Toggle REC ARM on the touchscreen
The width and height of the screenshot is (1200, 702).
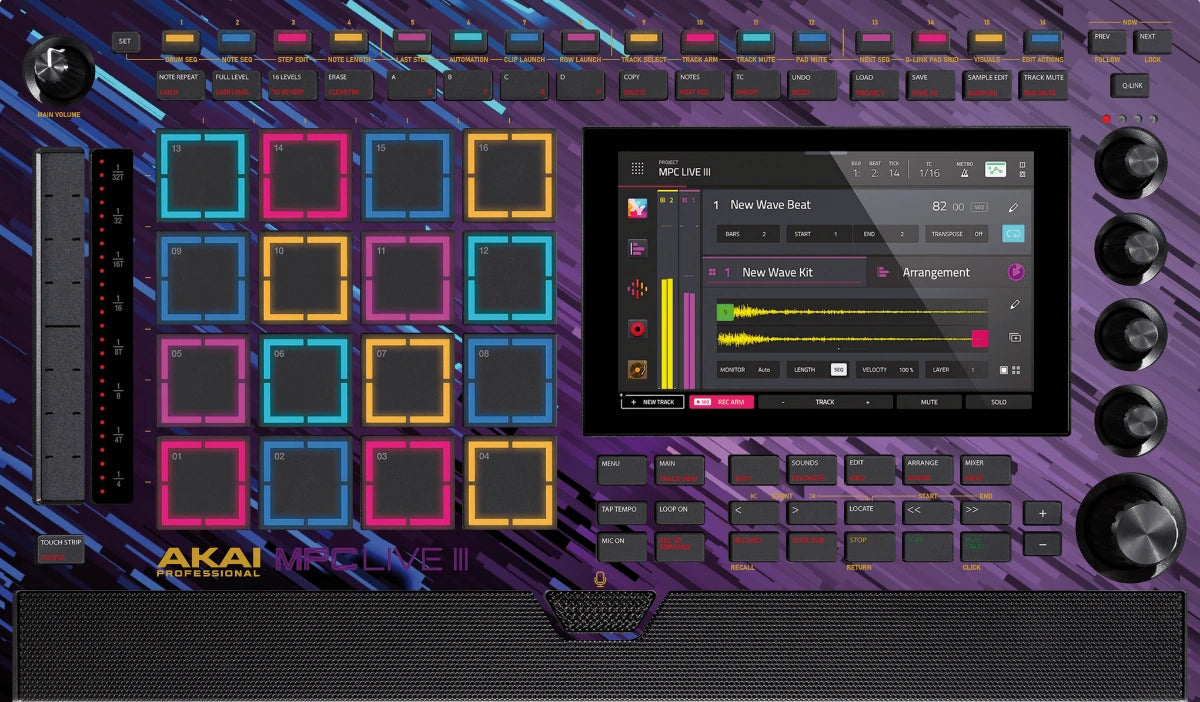[x=720, y=402]
